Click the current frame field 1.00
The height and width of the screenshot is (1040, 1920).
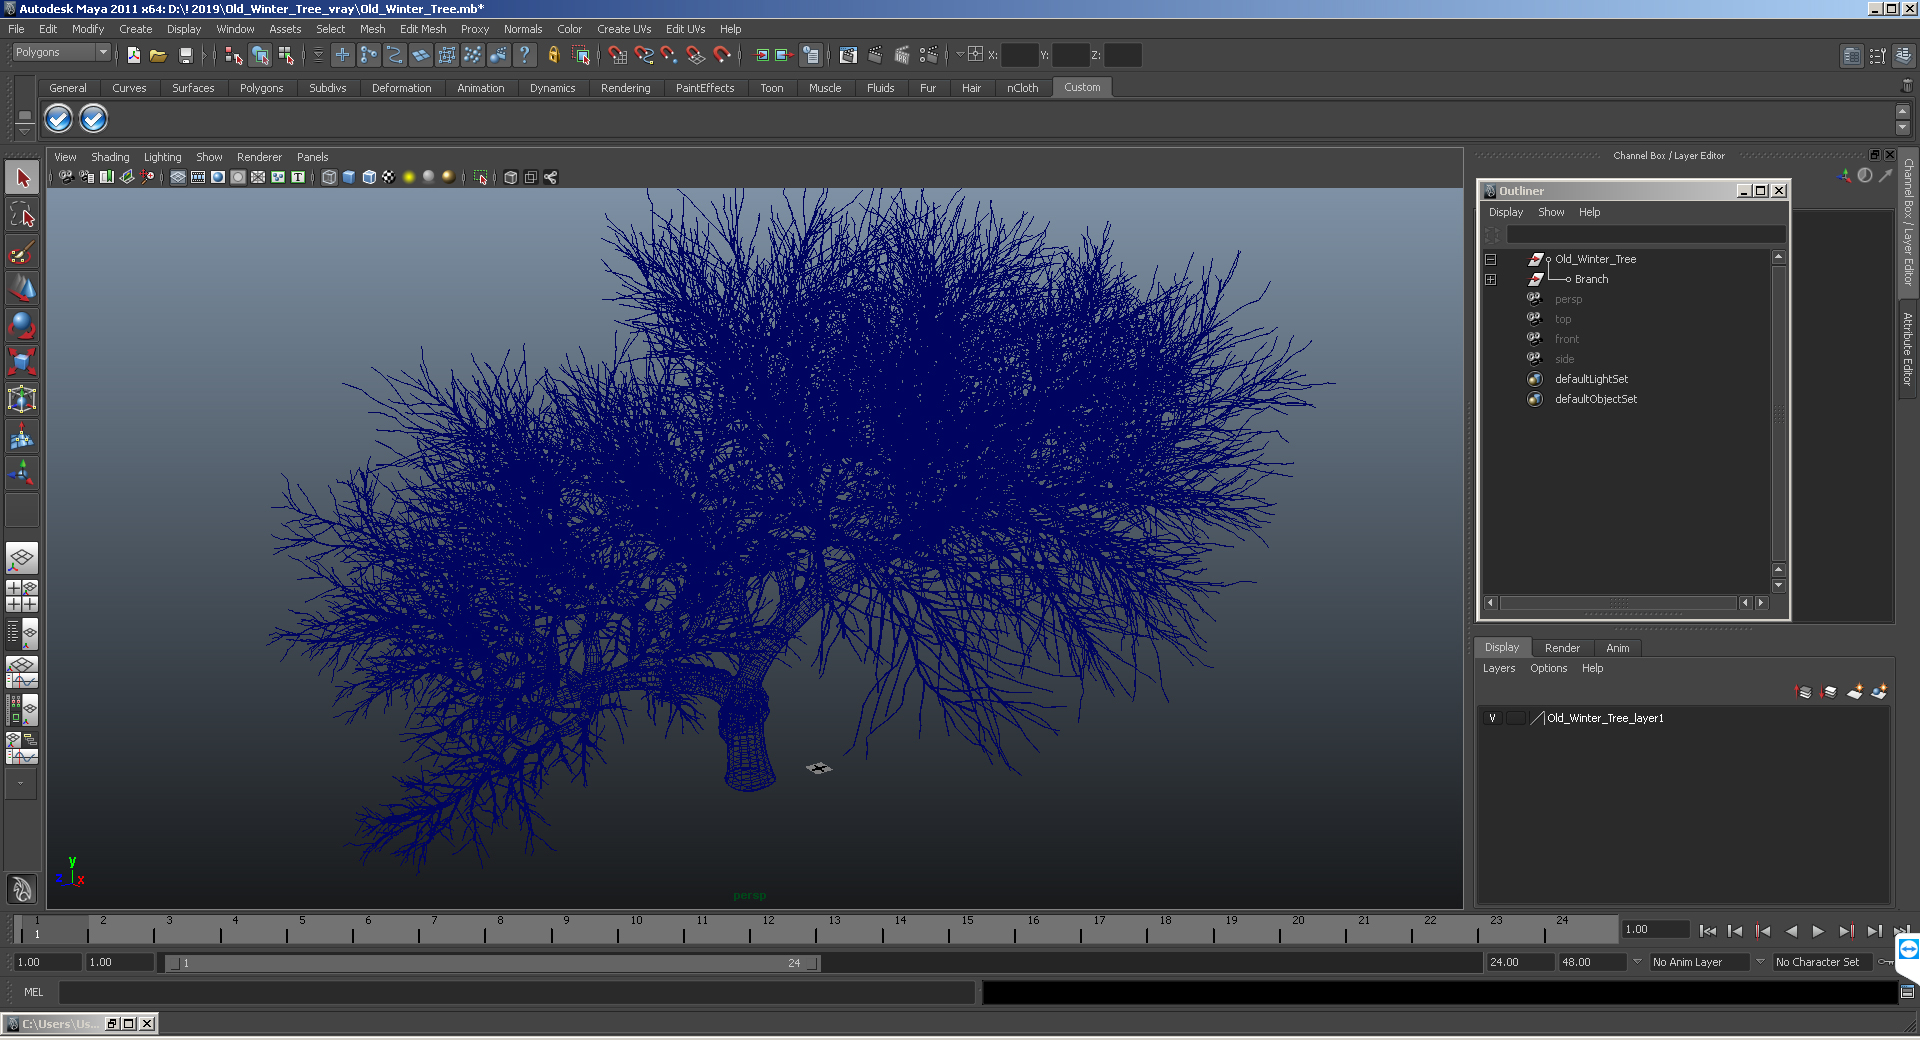(1655, 929)
